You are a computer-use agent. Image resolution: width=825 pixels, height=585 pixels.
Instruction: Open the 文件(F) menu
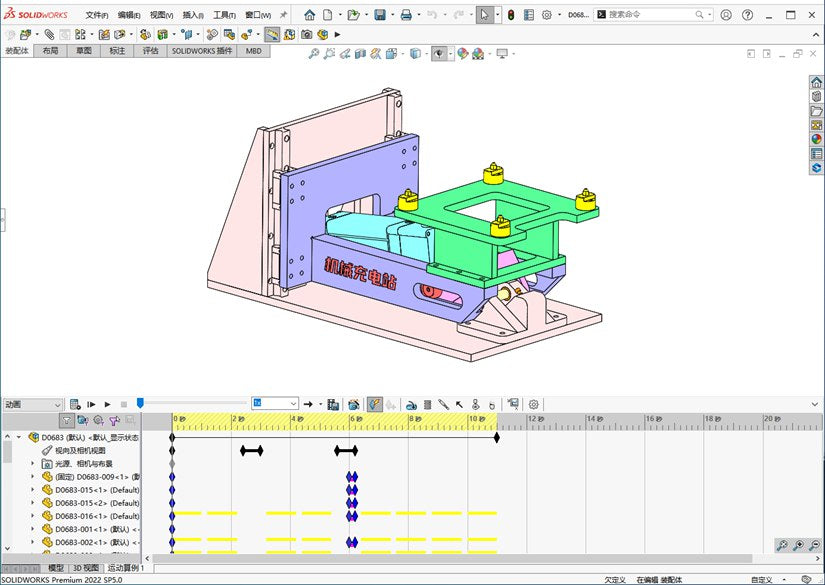click(x=97, y=15)
